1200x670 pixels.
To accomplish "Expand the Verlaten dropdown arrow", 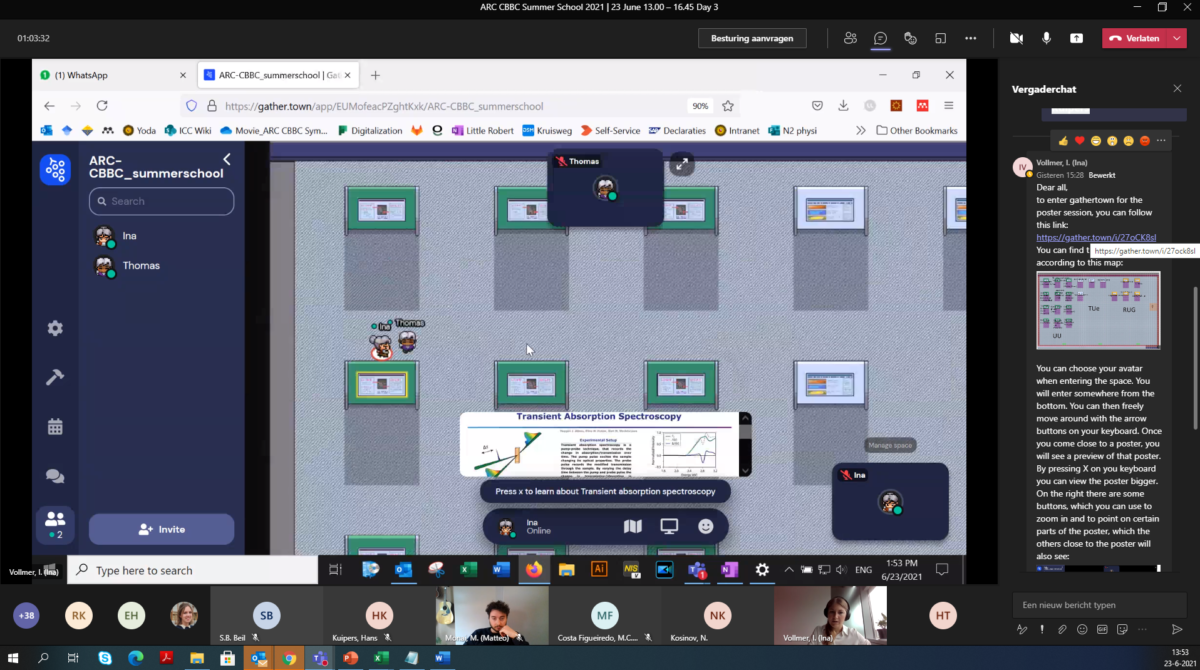I will click(x=1177, y=38).
